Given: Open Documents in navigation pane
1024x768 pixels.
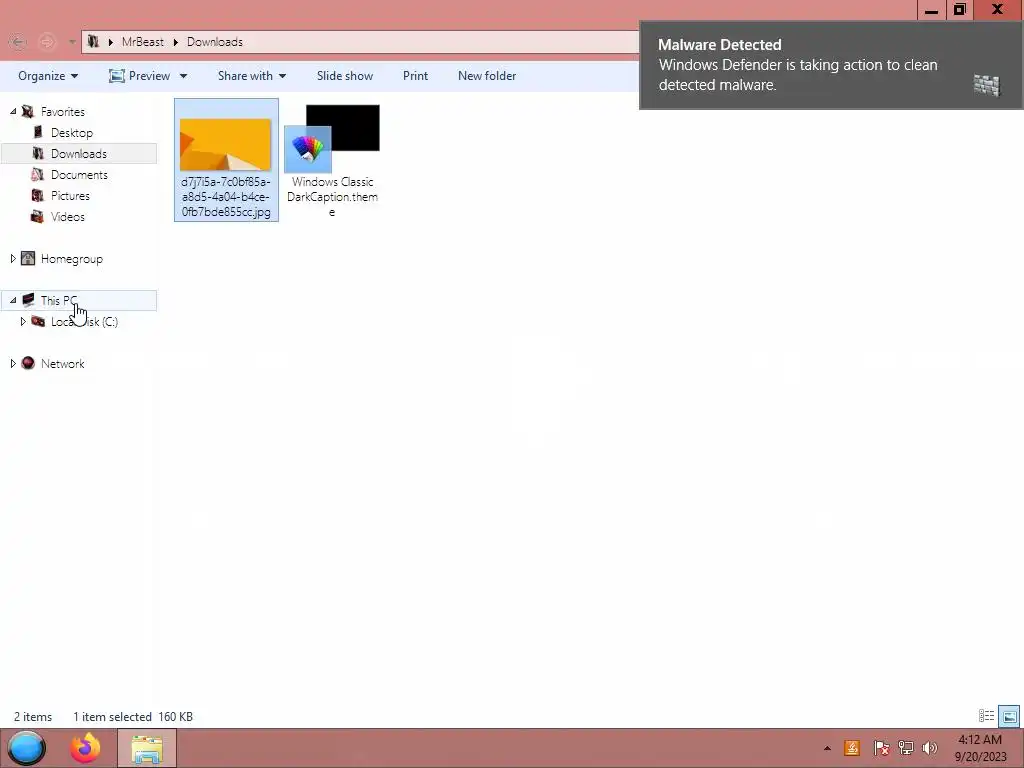Looking at the screenshot, I should coord(79,174).
